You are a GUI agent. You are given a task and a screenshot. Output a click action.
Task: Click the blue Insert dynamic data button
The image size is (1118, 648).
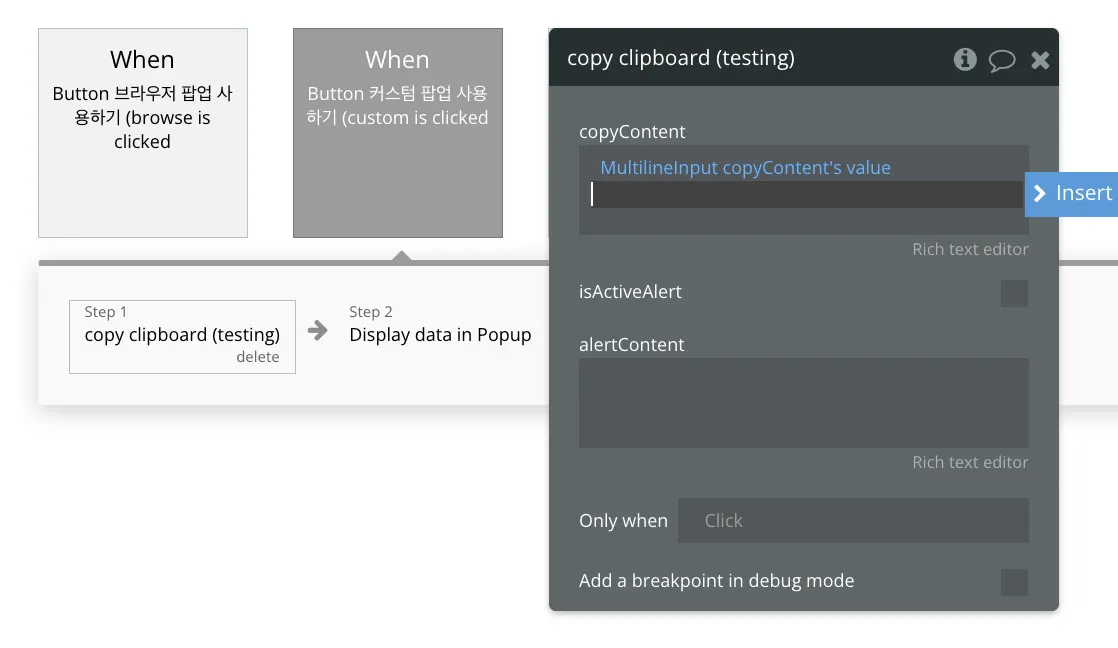1072,193
